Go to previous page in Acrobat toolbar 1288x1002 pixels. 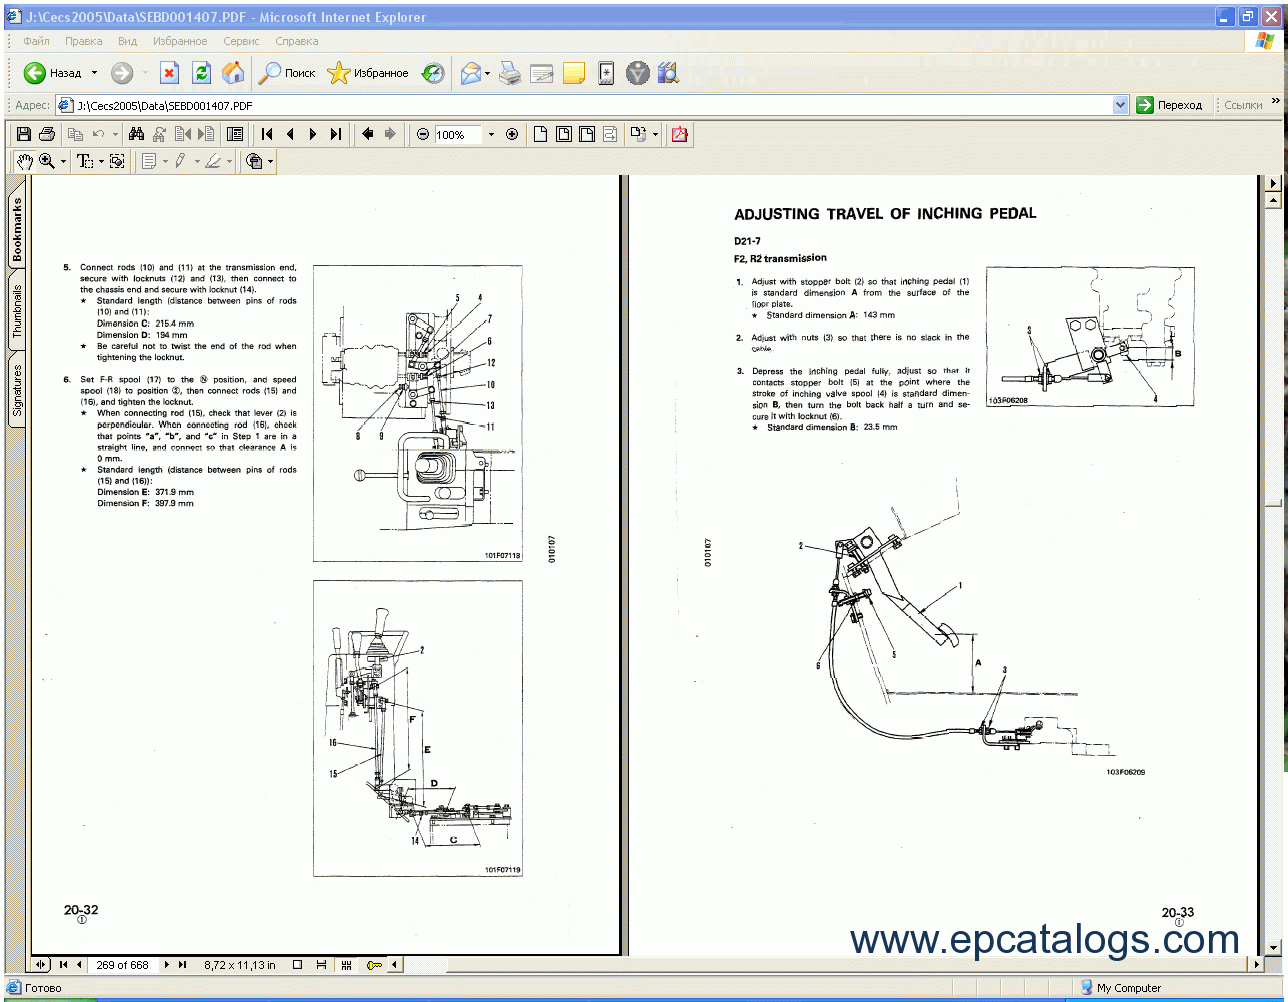pyautogui.click(x=290, y=134)
